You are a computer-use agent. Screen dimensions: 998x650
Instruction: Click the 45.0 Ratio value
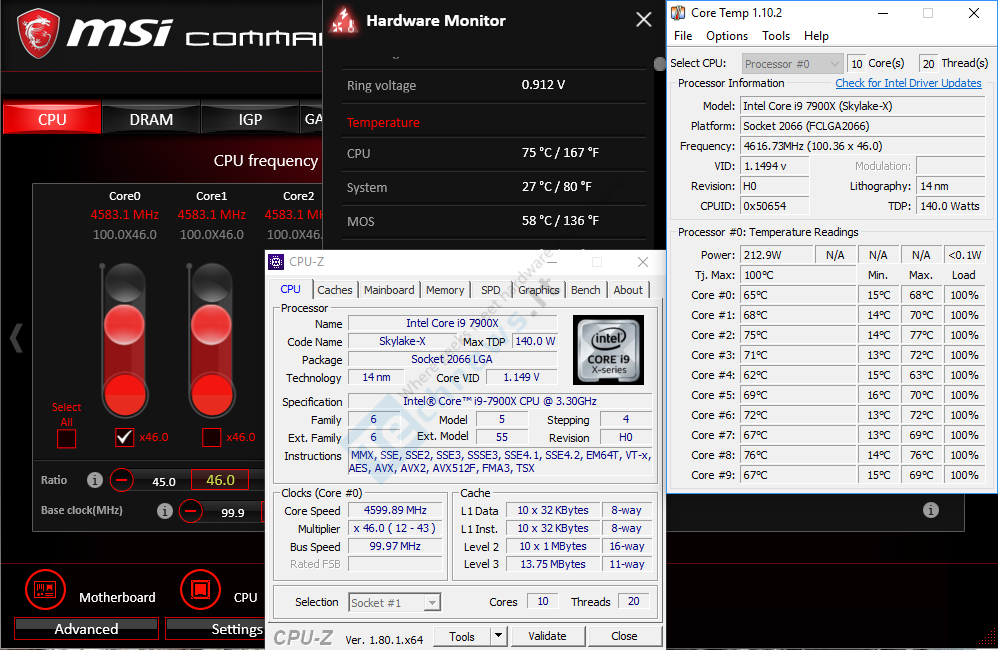pos(164,481)
